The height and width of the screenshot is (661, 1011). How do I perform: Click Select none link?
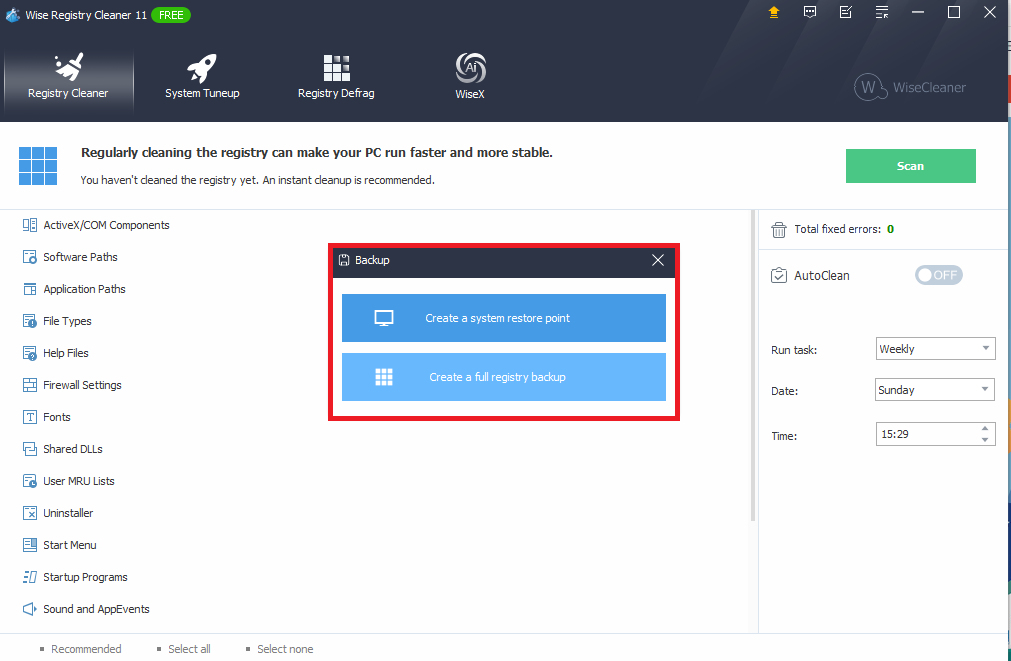285,649
